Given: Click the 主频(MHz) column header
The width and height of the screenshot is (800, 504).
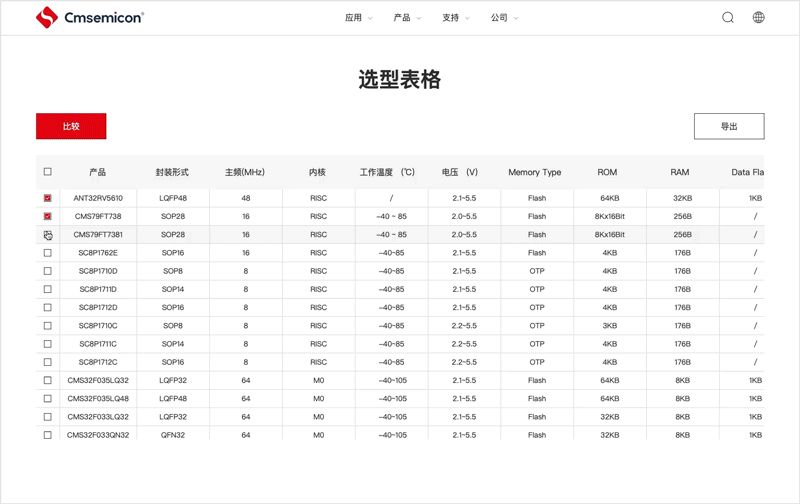Looking at the screenshot, I should (245, 172).
